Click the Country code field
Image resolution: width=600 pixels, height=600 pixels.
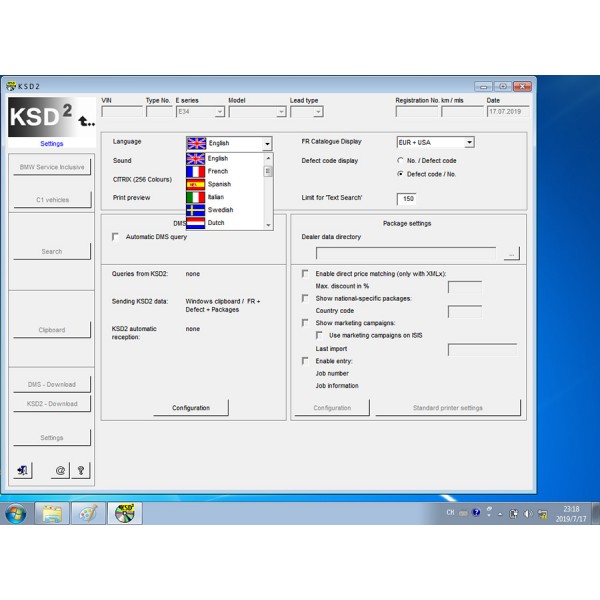[465, 311]
